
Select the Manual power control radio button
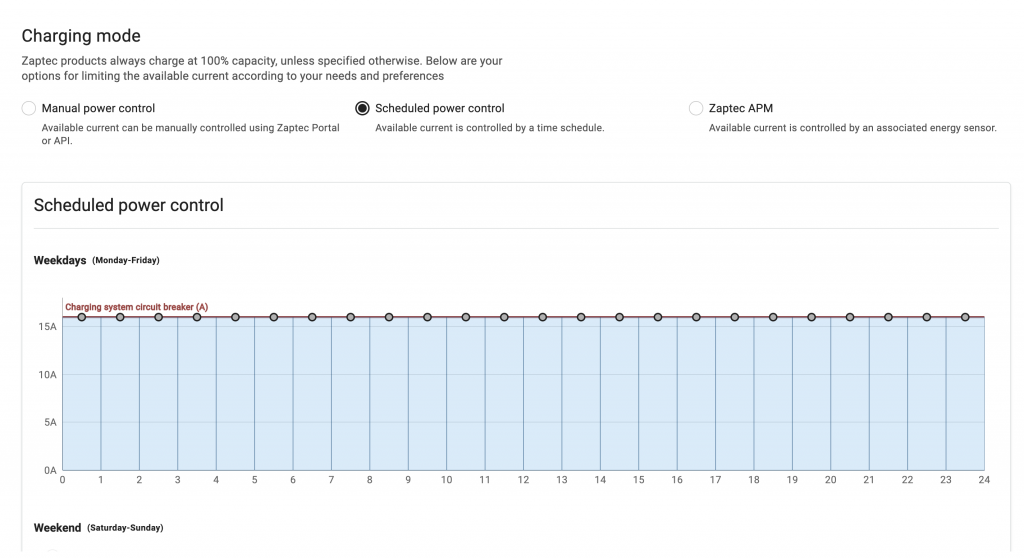coord(29,108)
